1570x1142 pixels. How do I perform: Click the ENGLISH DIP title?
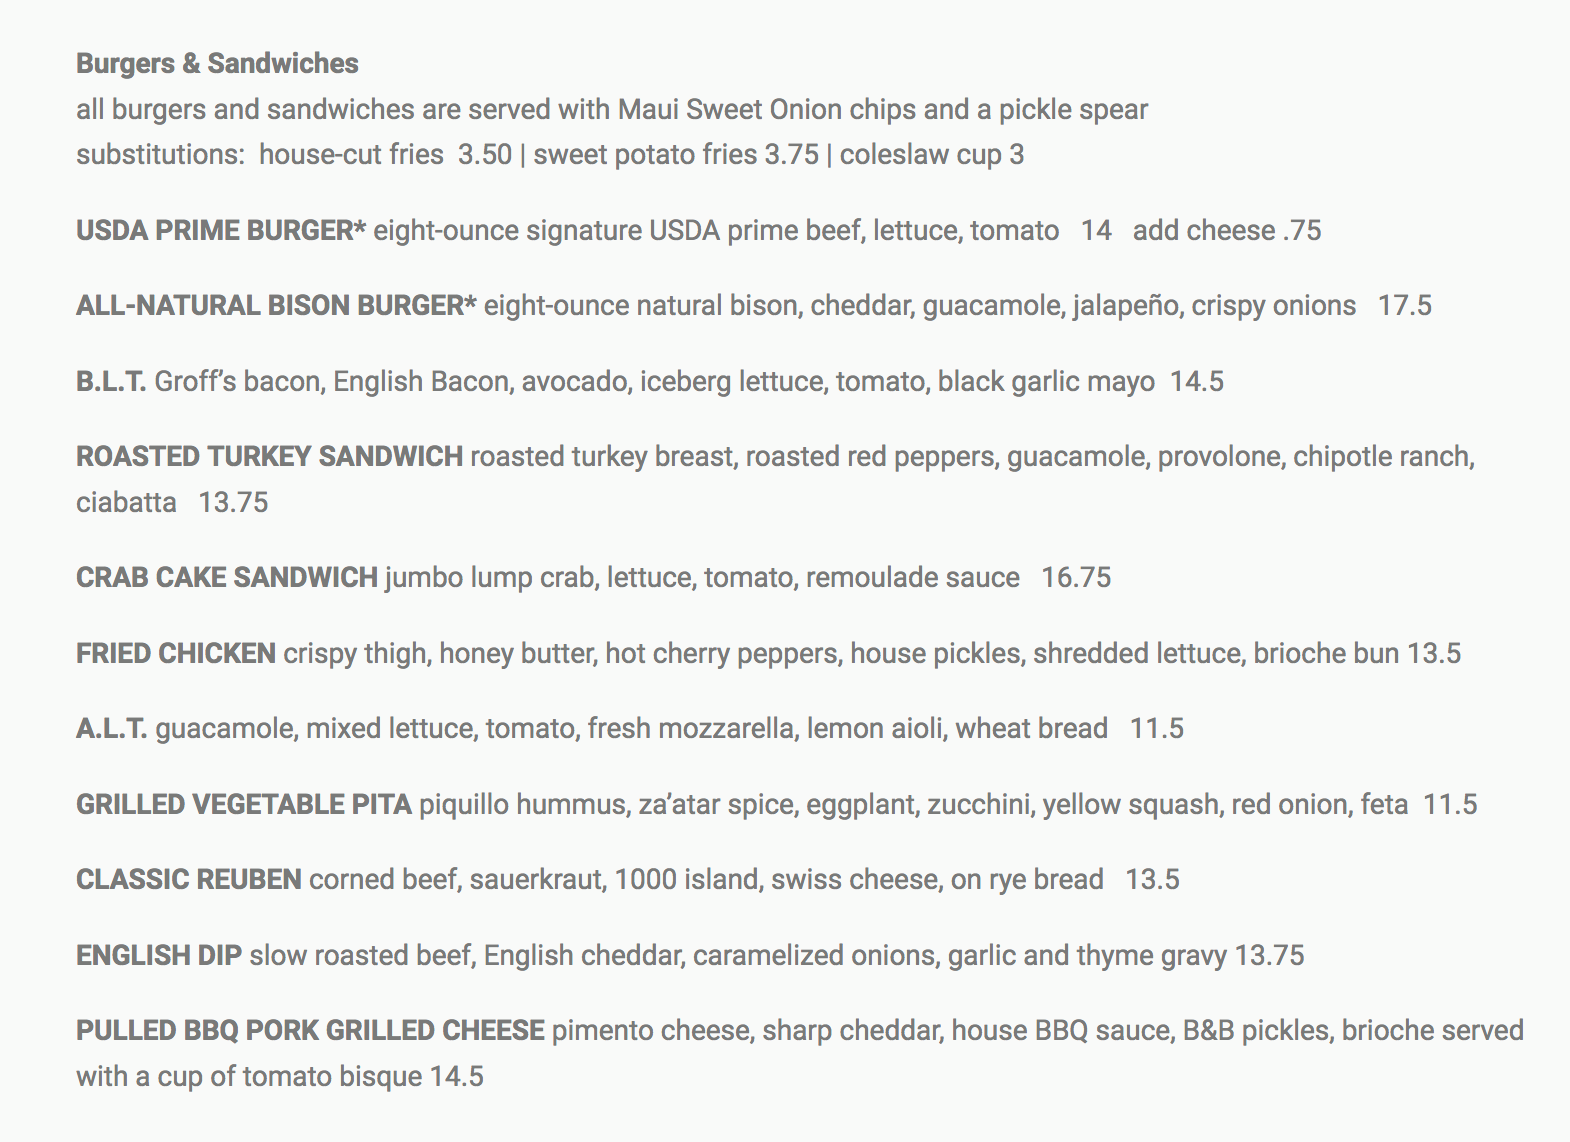(158, 956)
